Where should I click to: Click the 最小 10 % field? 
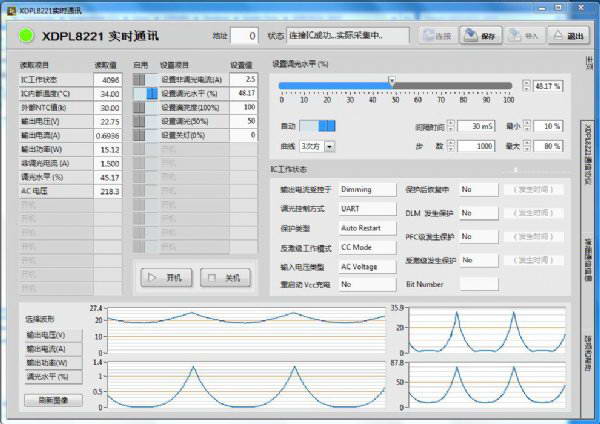point(548,126)
